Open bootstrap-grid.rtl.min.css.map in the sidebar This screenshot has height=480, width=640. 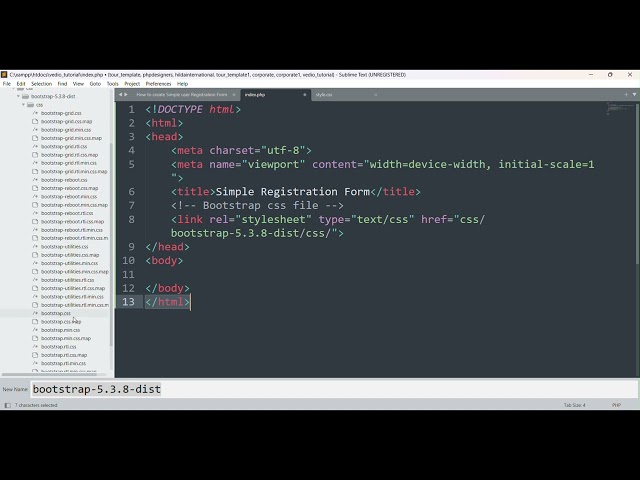(x=74, y=171)
